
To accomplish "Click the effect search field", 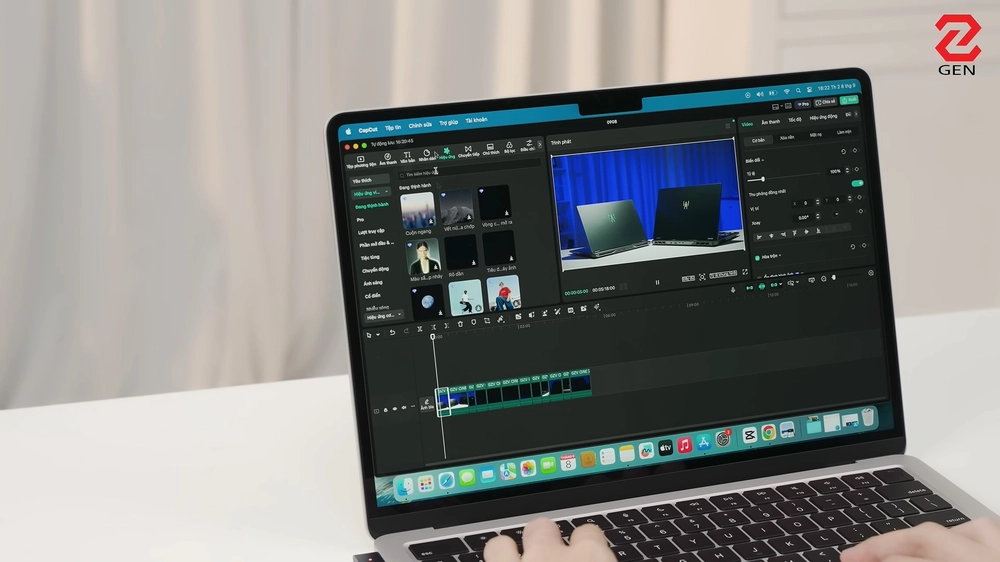I will (469, 168).
